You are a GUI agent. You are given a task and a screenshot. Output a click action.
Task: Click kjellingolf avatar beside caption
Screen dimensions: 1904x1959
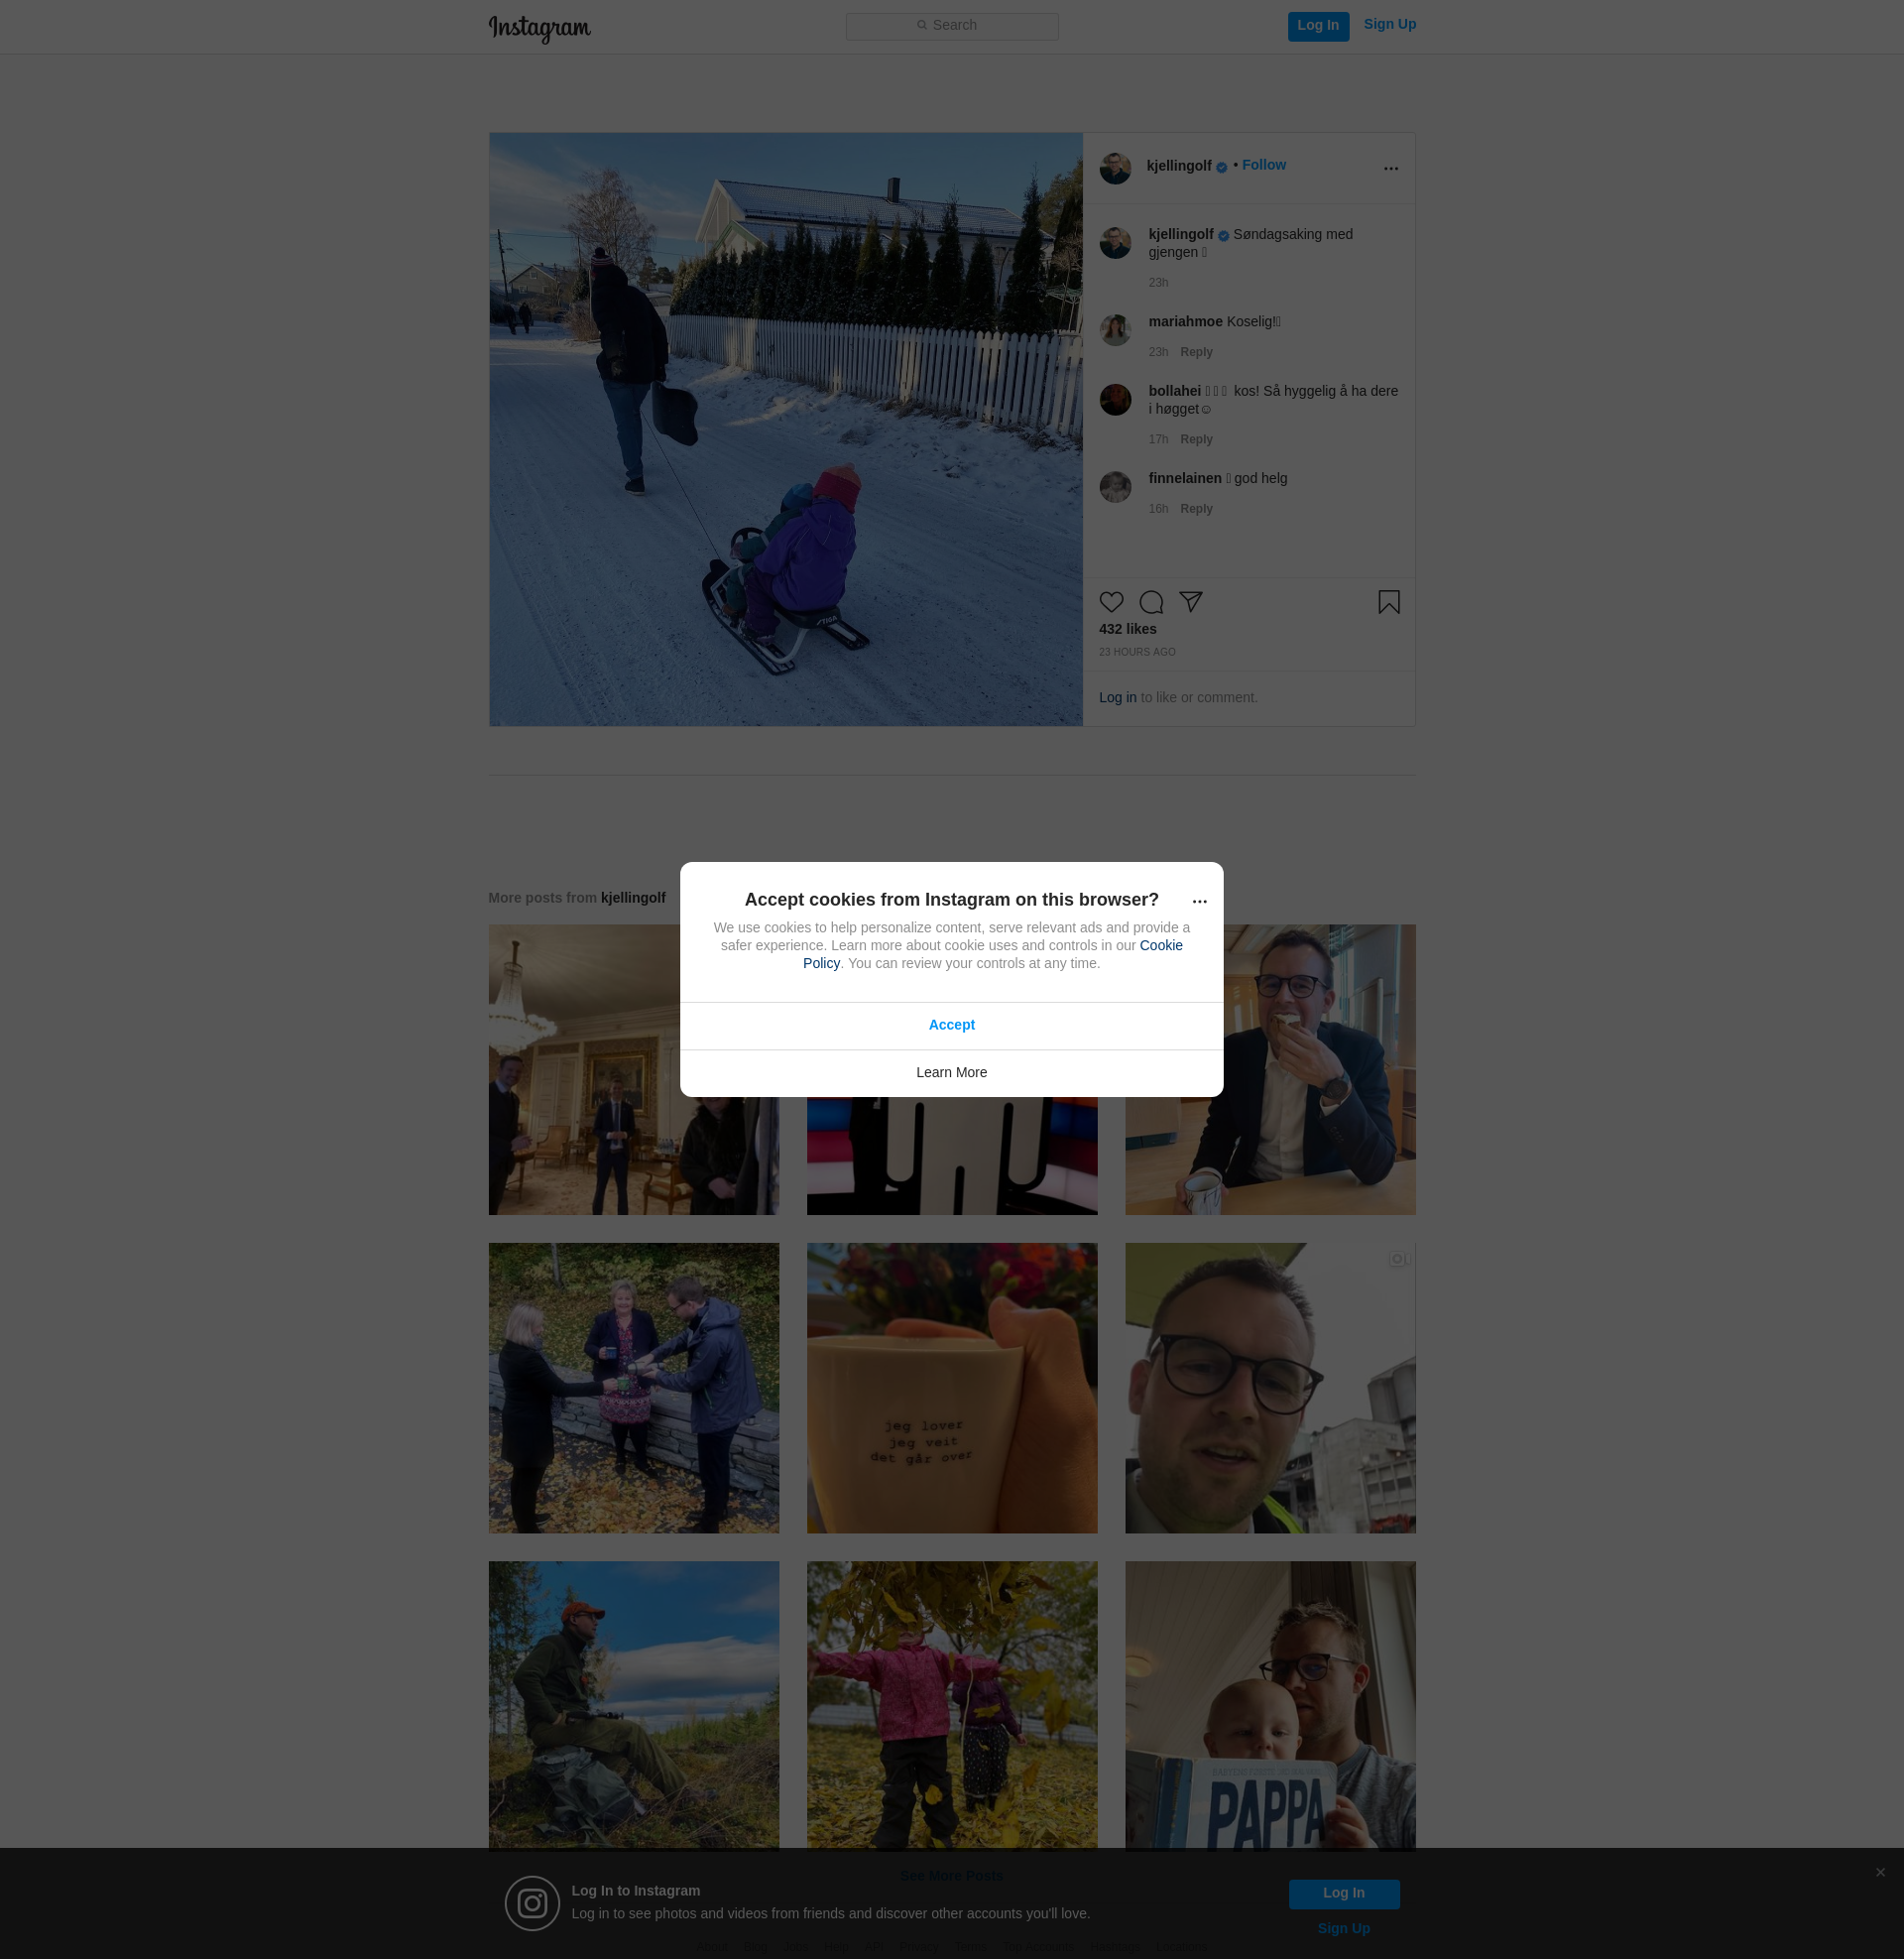point(1115,243)
